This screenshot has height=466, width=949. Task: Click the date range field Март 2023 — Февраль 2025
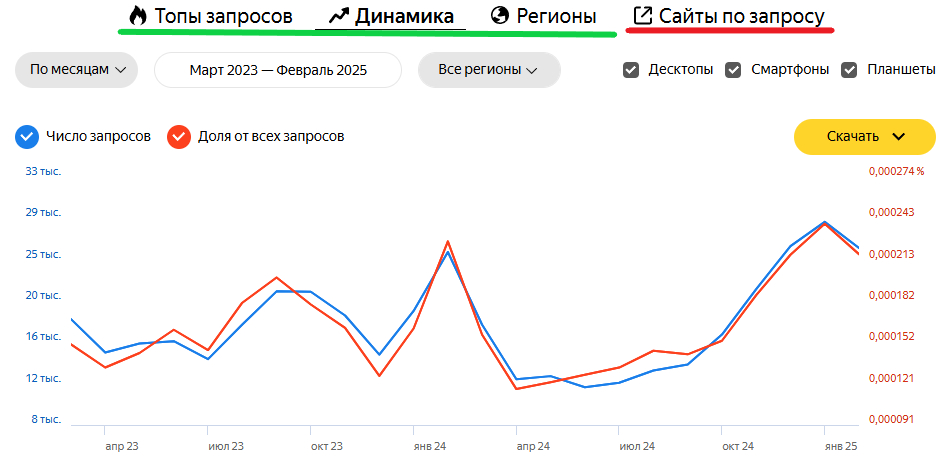pos(278,70)
